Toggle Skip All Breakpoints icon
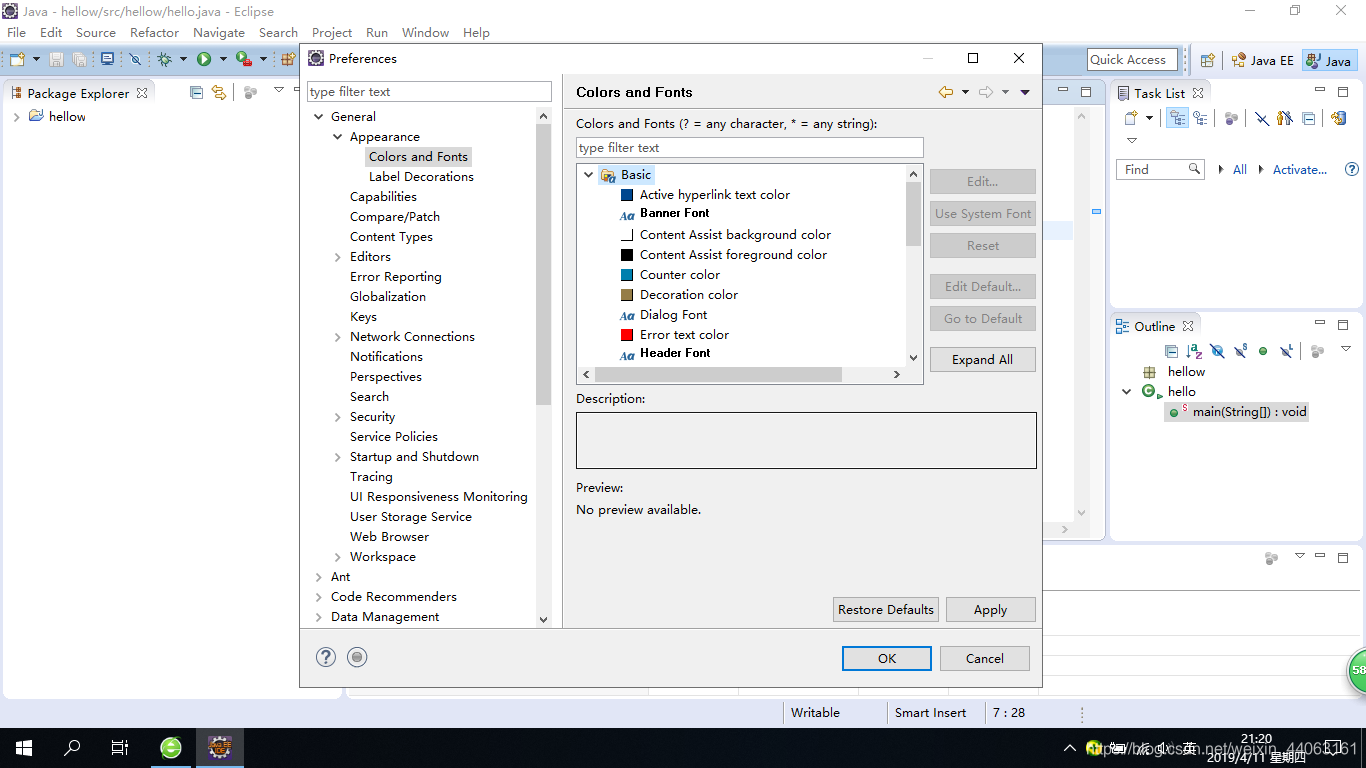Image resolution: width=1366 pixels, height=768 pixels. [x=136, y=60]
